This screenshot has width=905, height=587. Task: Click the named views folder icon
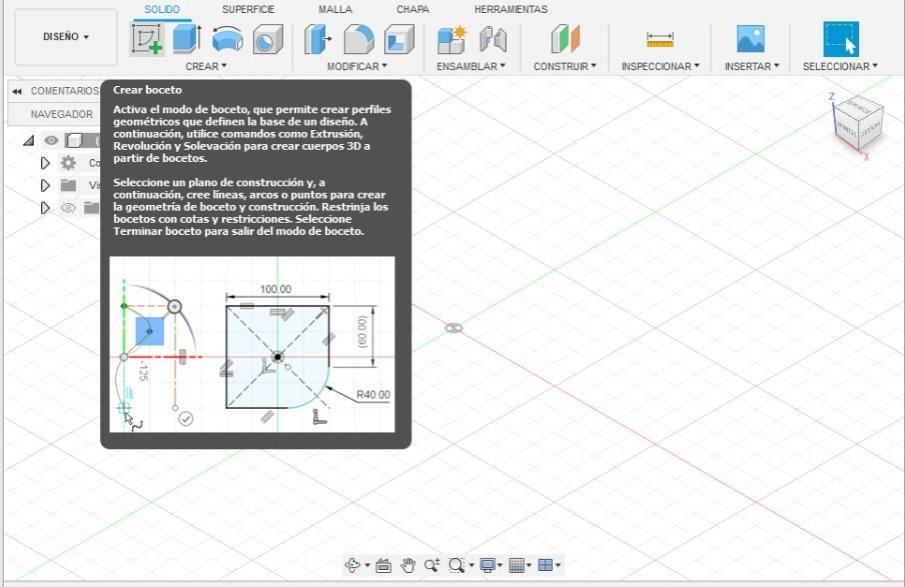(68, 185)
